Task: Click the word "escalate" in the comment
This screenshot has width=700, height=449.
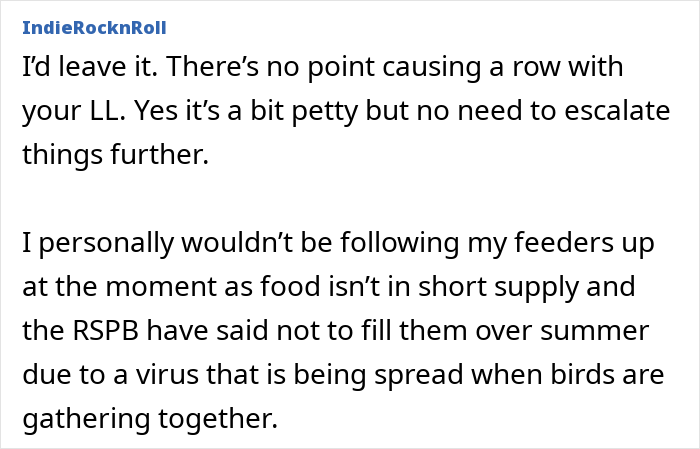Action: (x=611, y=112)
